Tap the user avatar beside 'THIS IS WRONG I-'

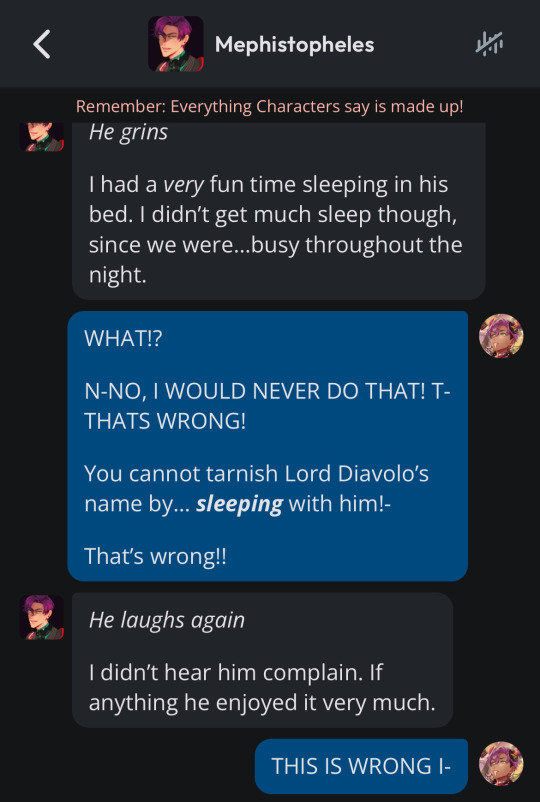click(501, 764)
